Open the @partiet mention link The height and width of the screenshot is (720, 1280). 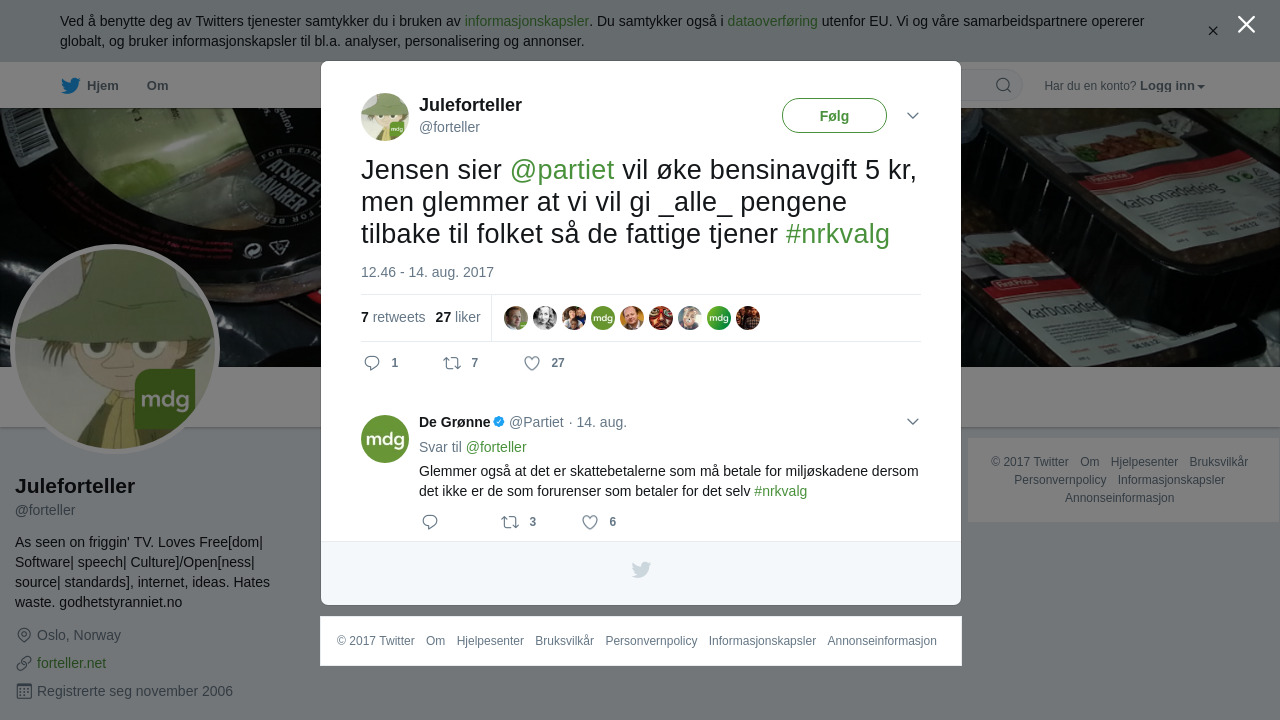[562, 170]
